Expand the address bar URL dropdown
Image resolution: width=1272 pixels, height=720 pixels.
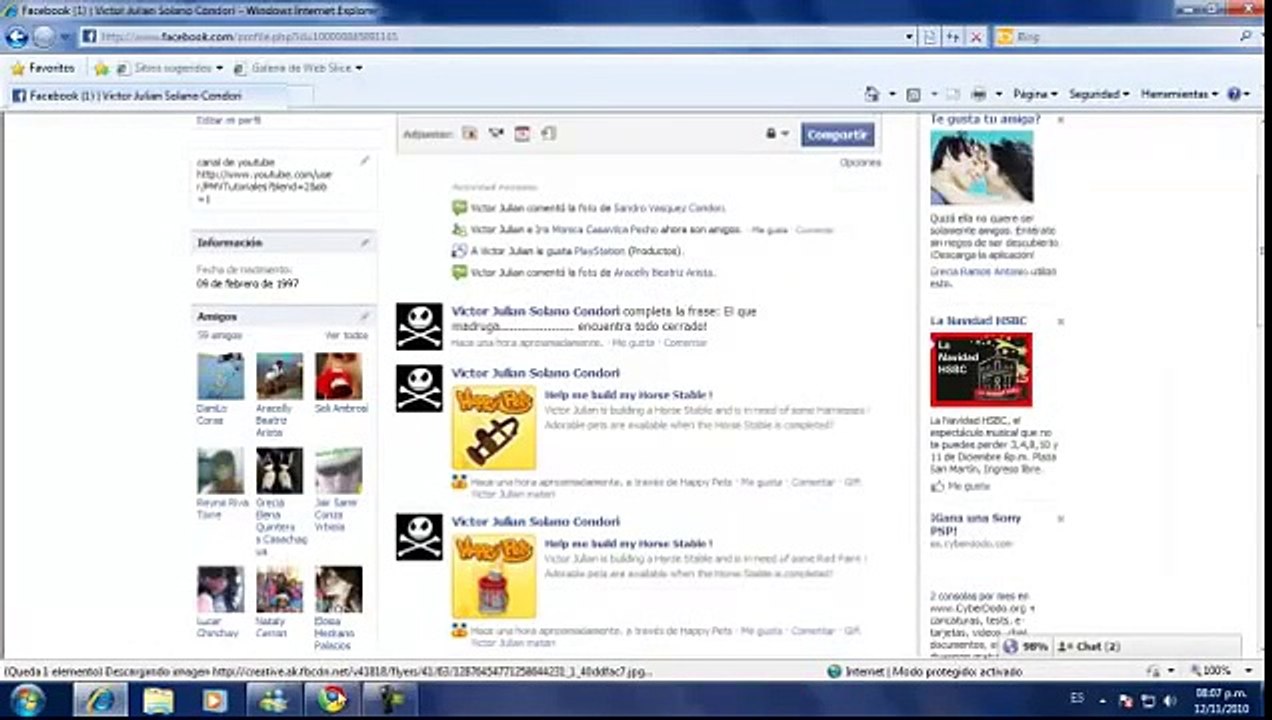(x=909, y=37)
